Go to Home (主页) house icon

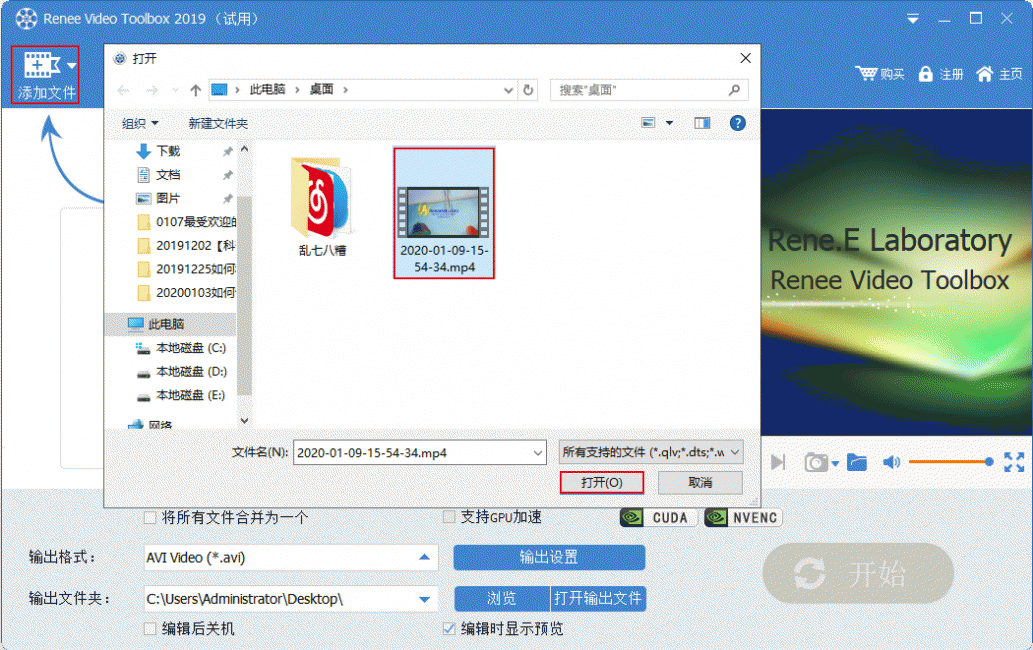click(x=985, y=74)
